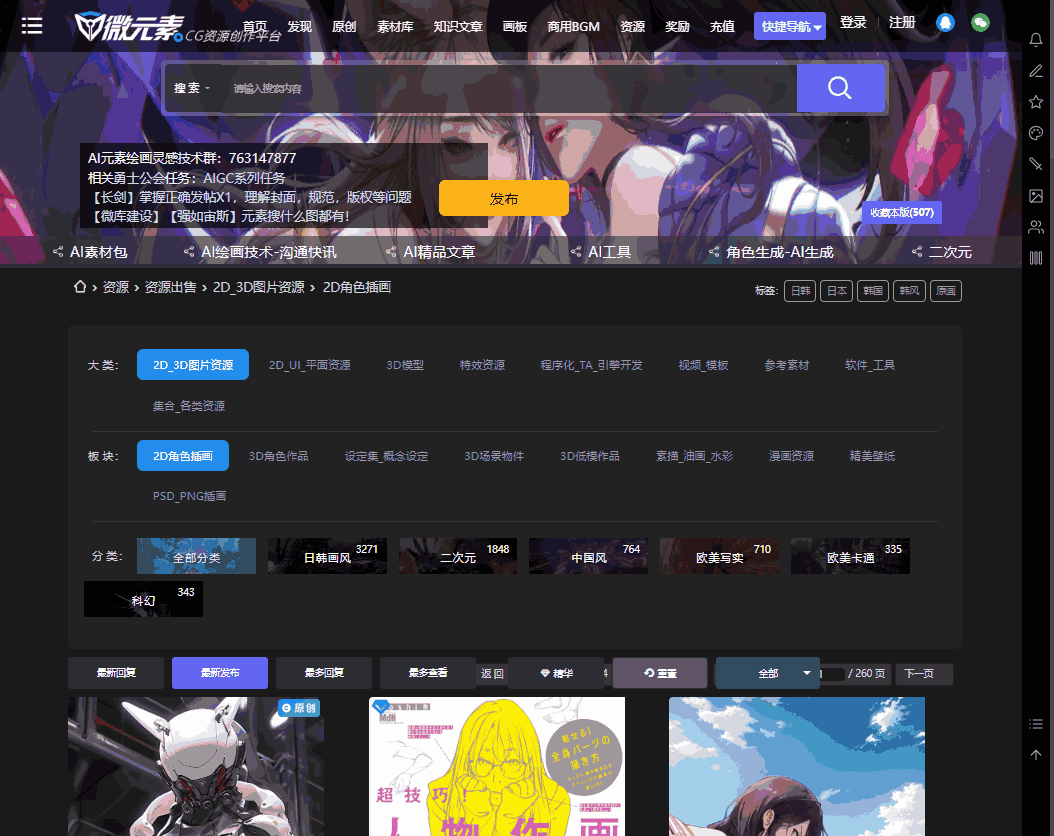Select the 设定集_概念设定 section
1054x836 pixels.
[x=387, y=456]
